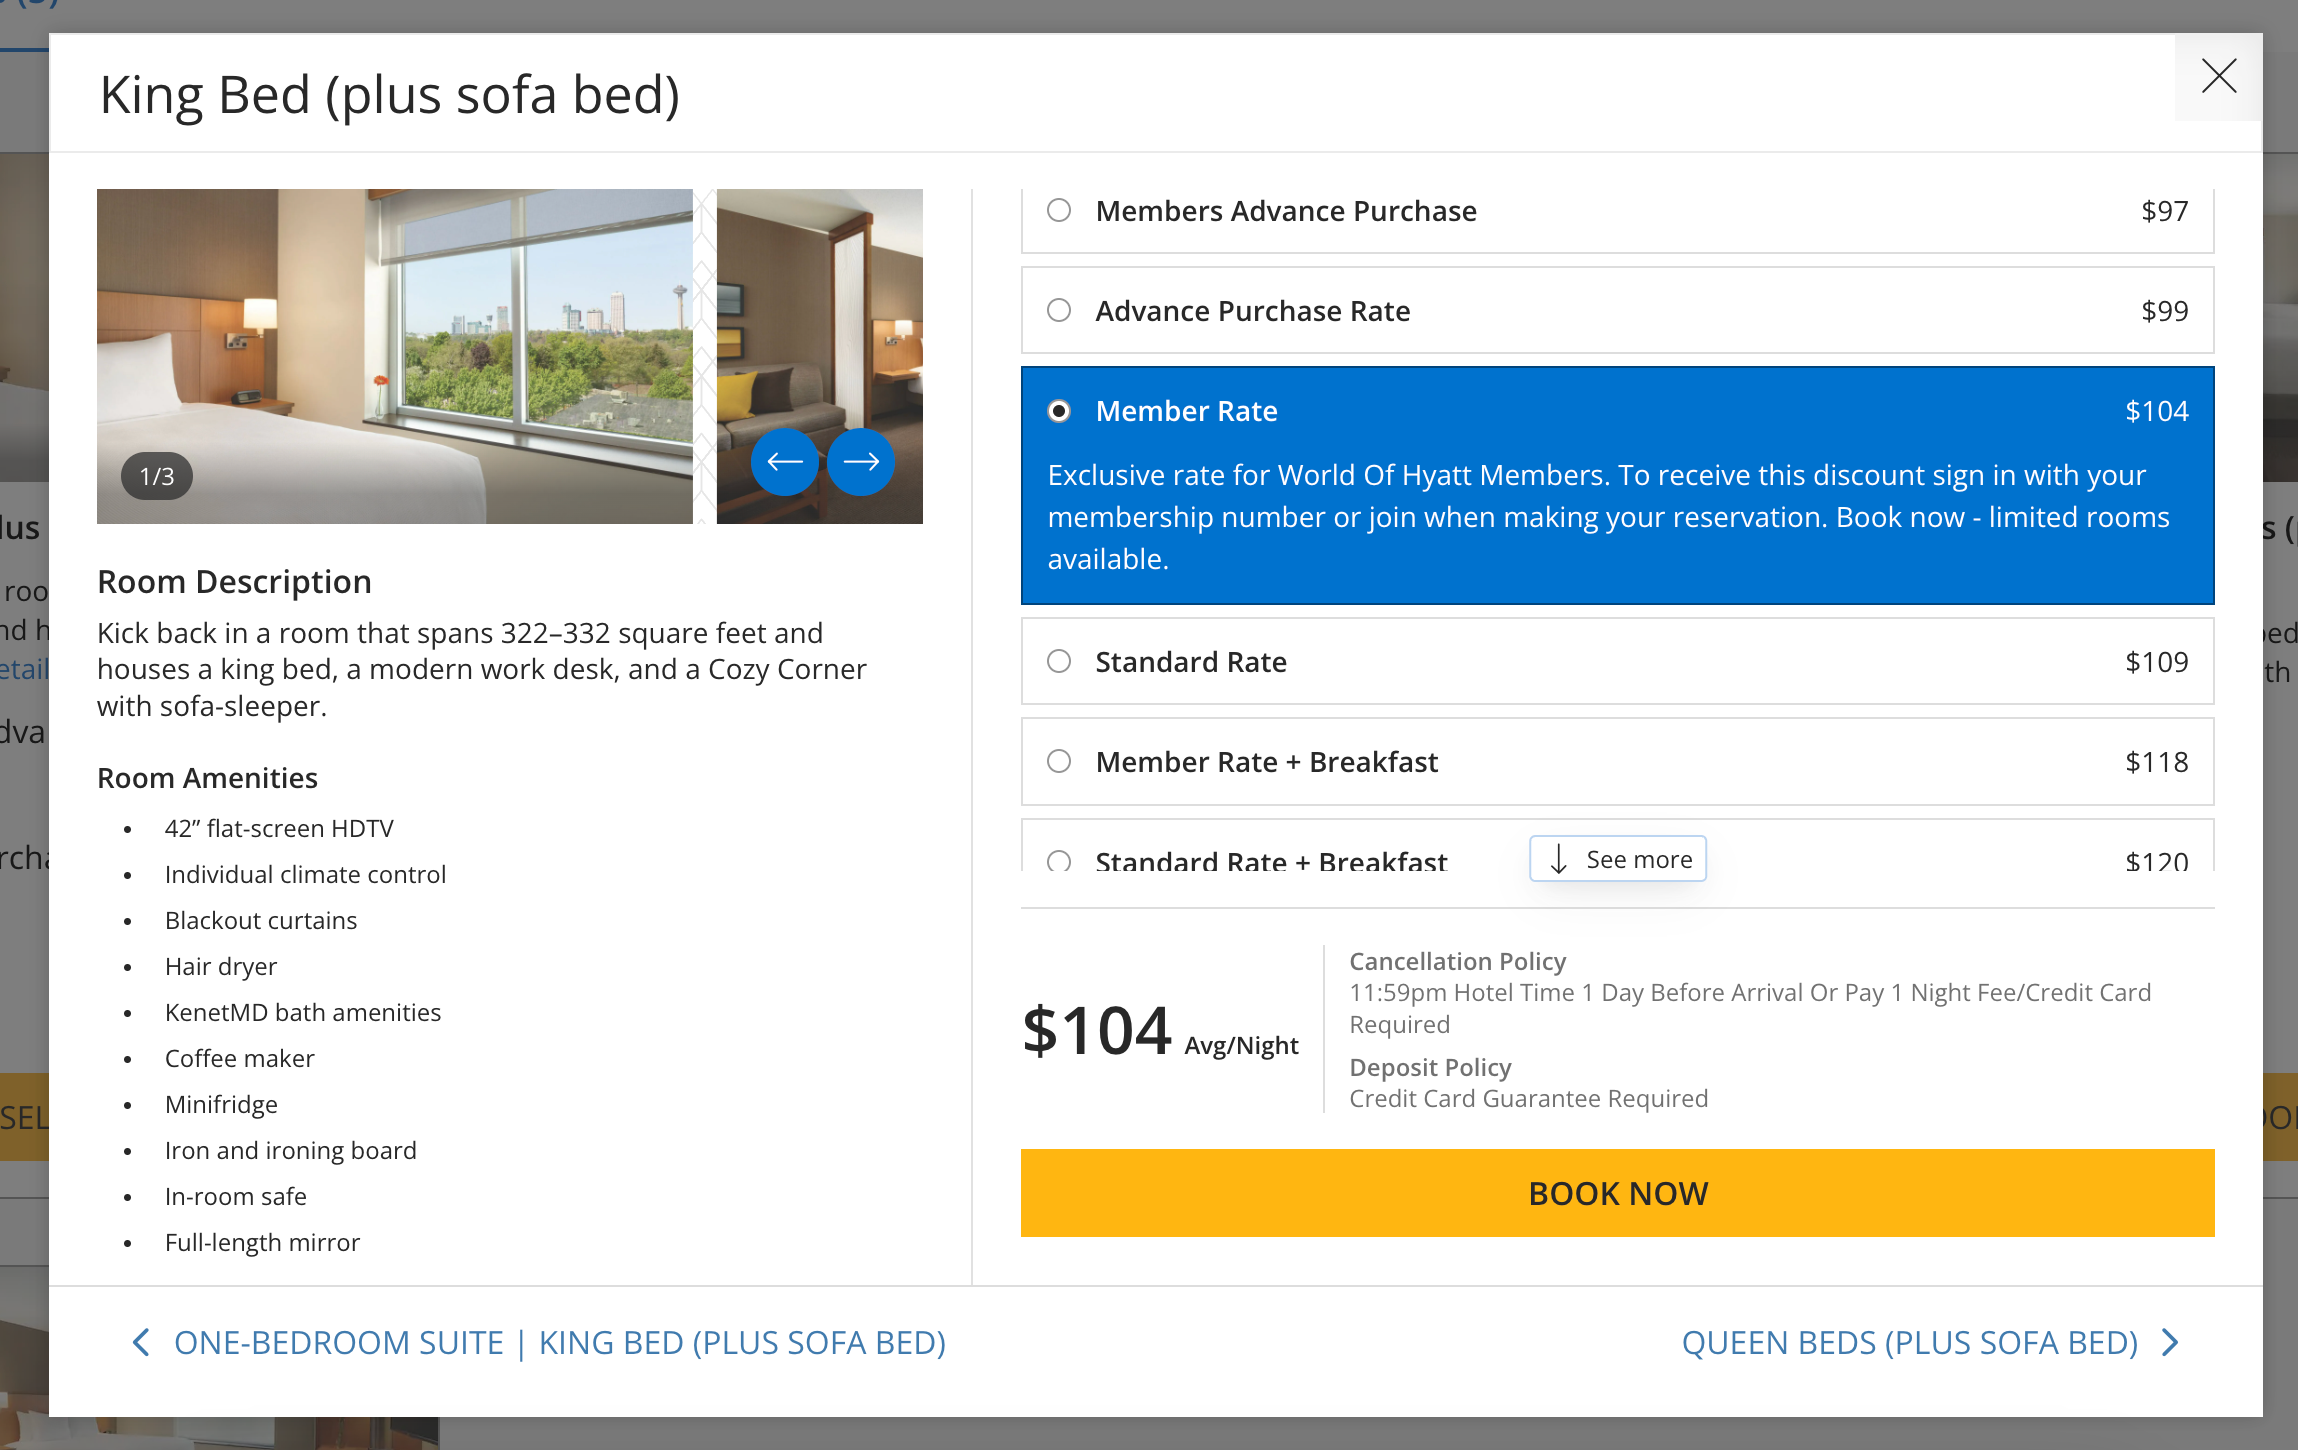Image resolution: width=2298 pixels, height=1450 pixels.
Task: Navigate to Queen Beds (plus sofa bed)
Action: coord(1909,1342)
